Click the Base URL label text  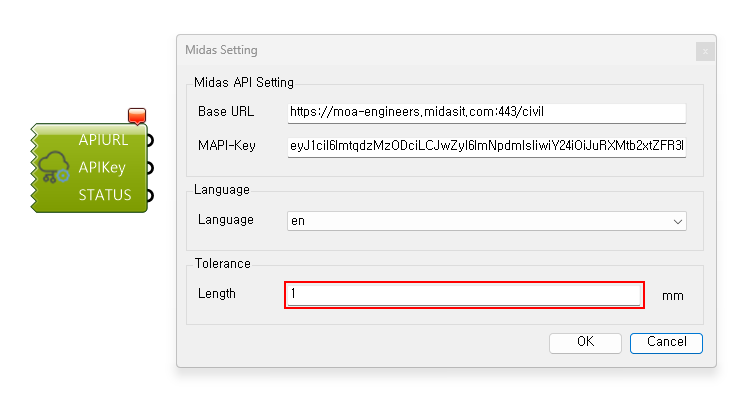[x=226, y=111]
